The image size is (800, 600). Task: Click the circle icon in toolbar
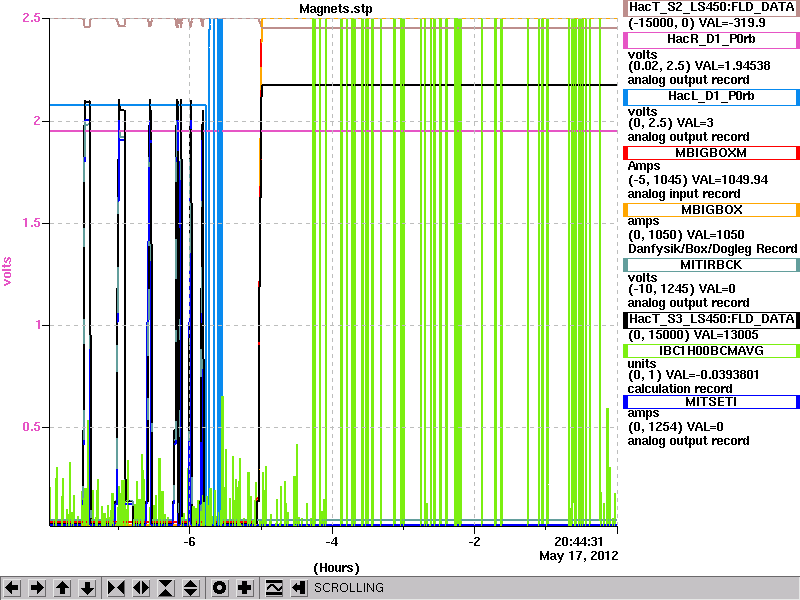(x=220, y=588)
